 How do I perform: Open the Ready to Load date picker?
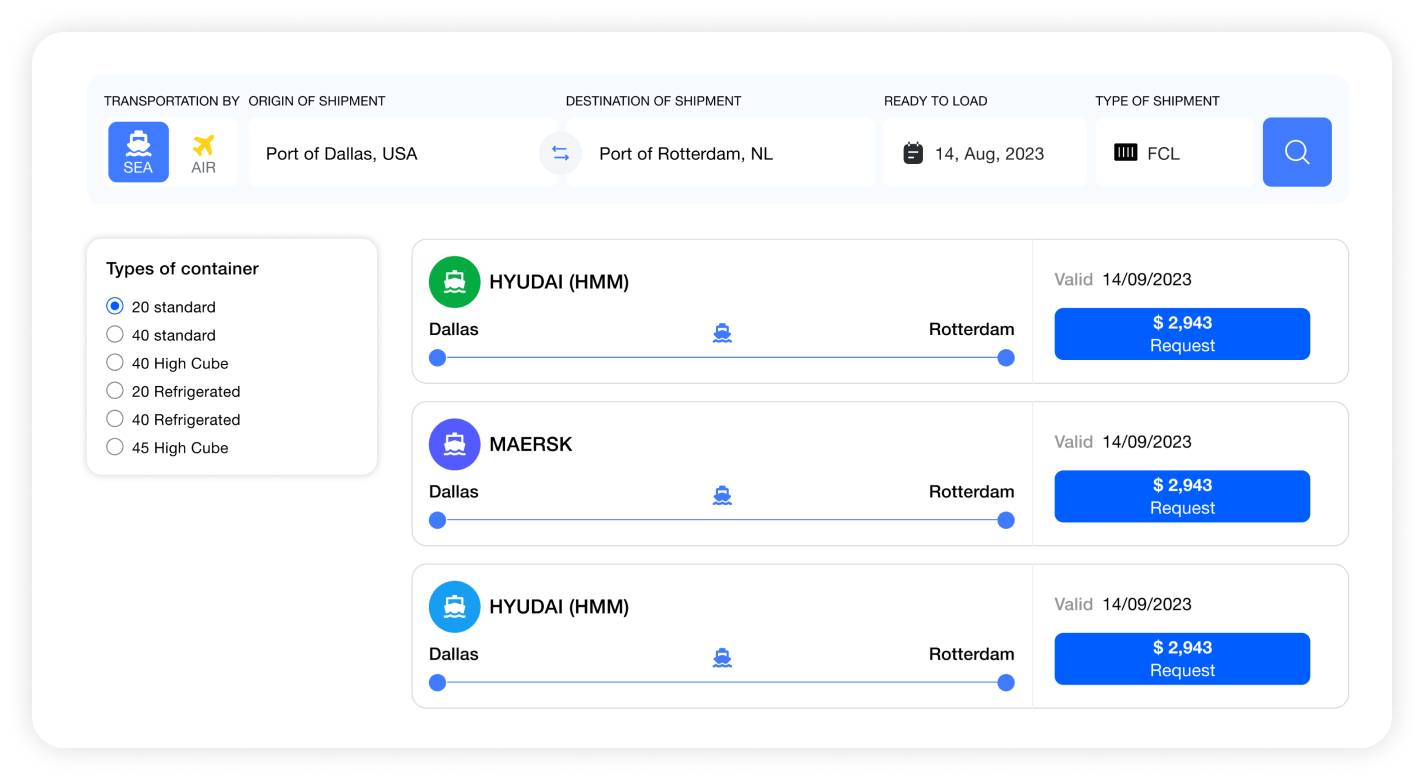985,151
